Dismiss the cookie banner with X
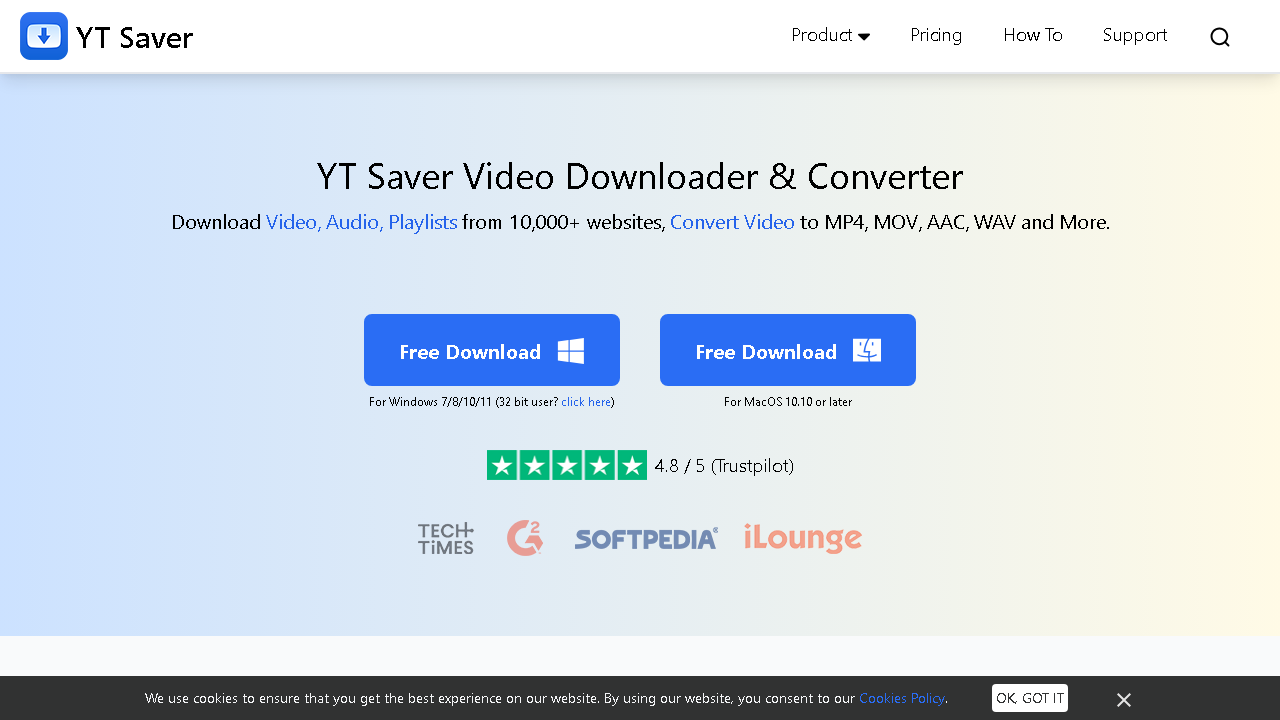 (1124, 700)
